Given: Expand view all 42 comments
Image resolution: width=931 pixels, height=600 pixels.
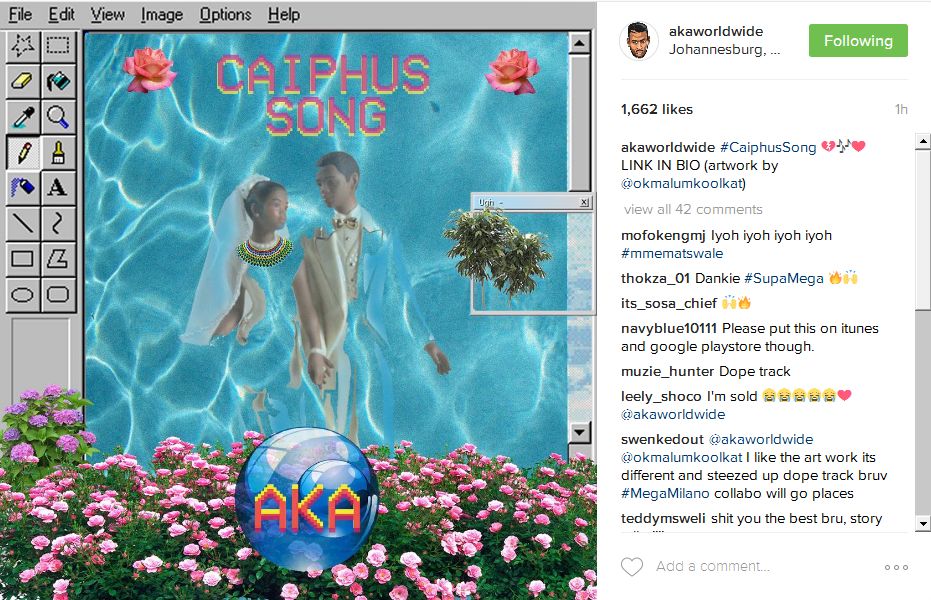Looking at the screenshot, I should tap(693, 209).
